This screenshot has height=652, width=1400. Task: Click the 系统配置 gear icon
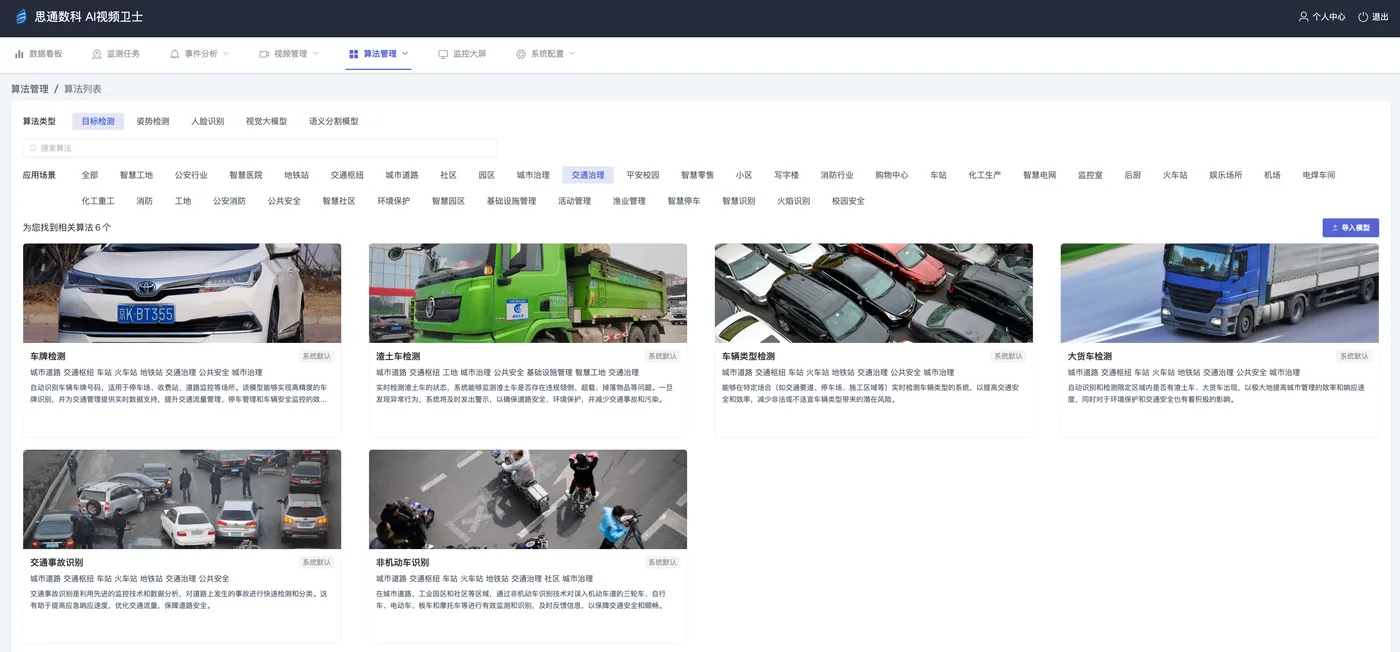tap(520, 53)
